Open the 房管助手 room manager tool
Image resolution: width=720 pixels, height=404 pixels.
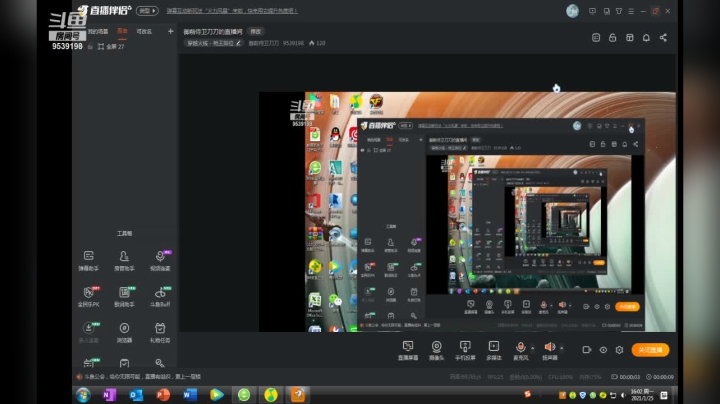124,260
